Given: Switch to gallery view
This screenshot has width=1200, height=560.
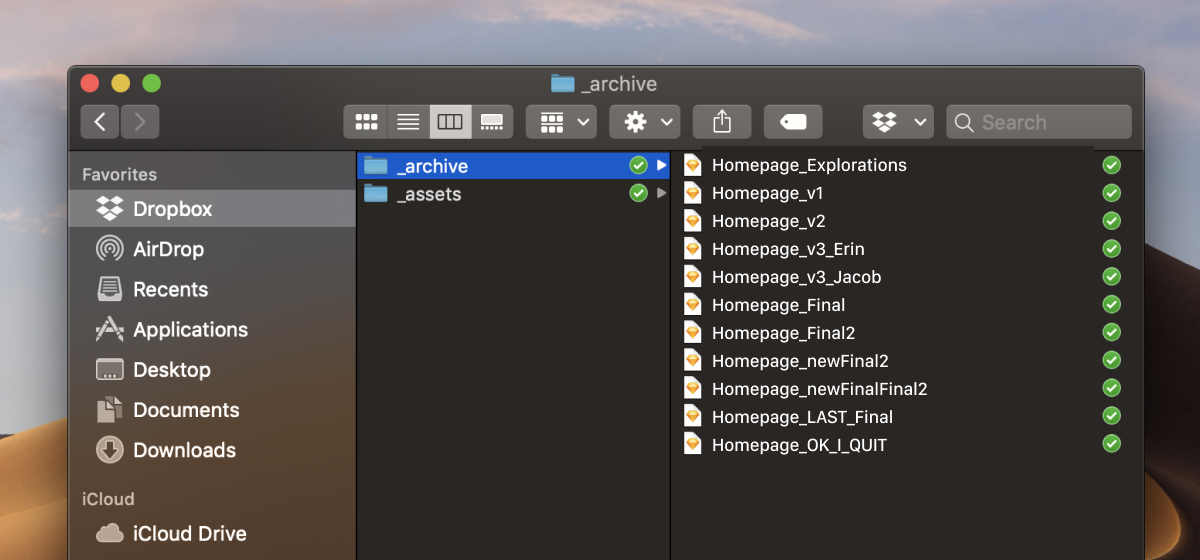Looking at the screenshot, I should pyautogui.click(x=492, y=122).
